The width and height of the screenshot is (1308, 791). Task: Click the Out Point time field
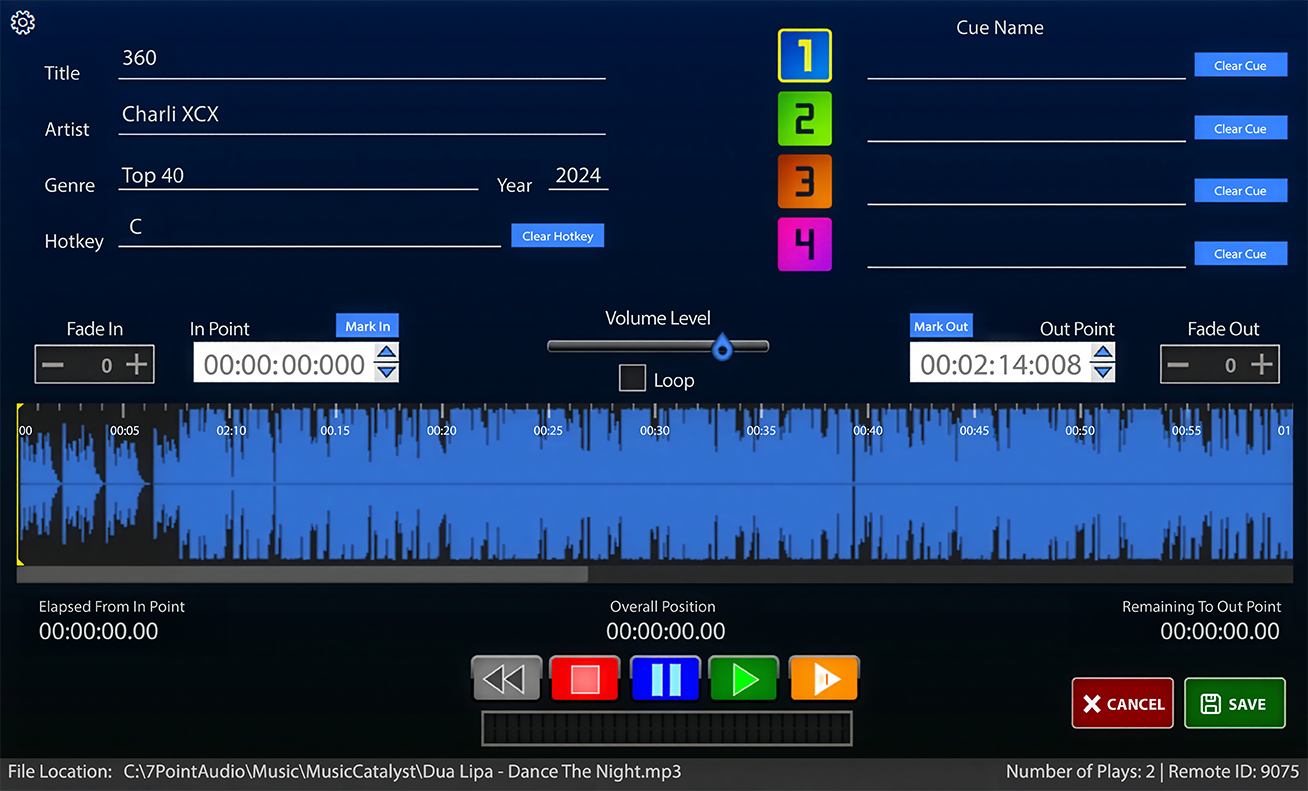click(1000, 363)
